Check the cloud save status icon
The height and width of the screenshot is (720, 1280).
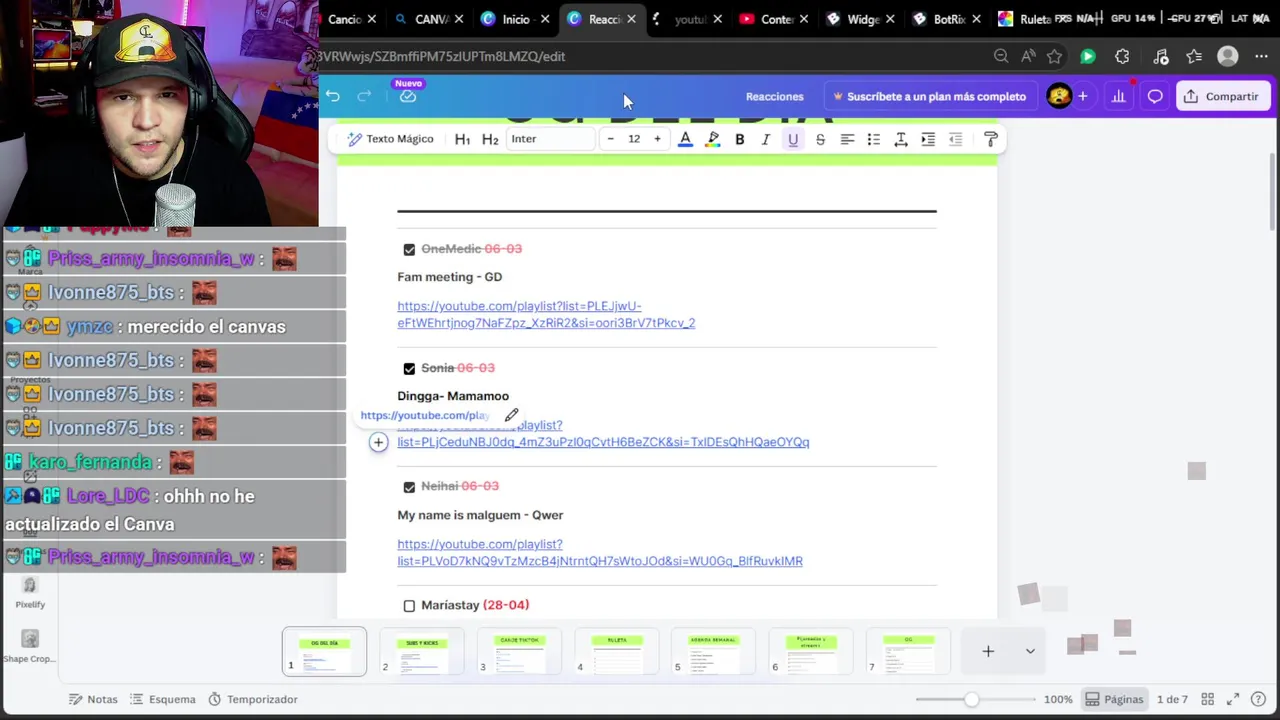point(408,96)
